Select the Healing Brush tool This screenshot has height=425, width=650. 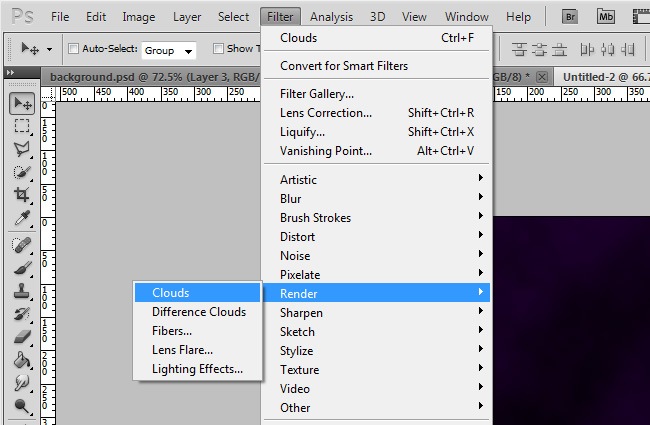click(x=22, y=245)
